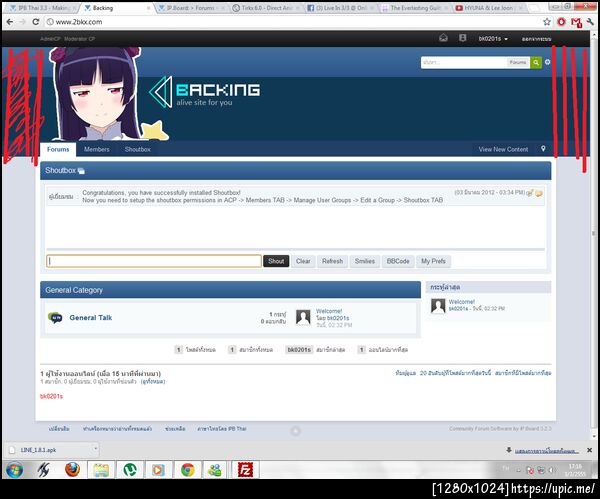Open the Moderator CP link
Screen dimensions: 600x499
tap(79, 39)
